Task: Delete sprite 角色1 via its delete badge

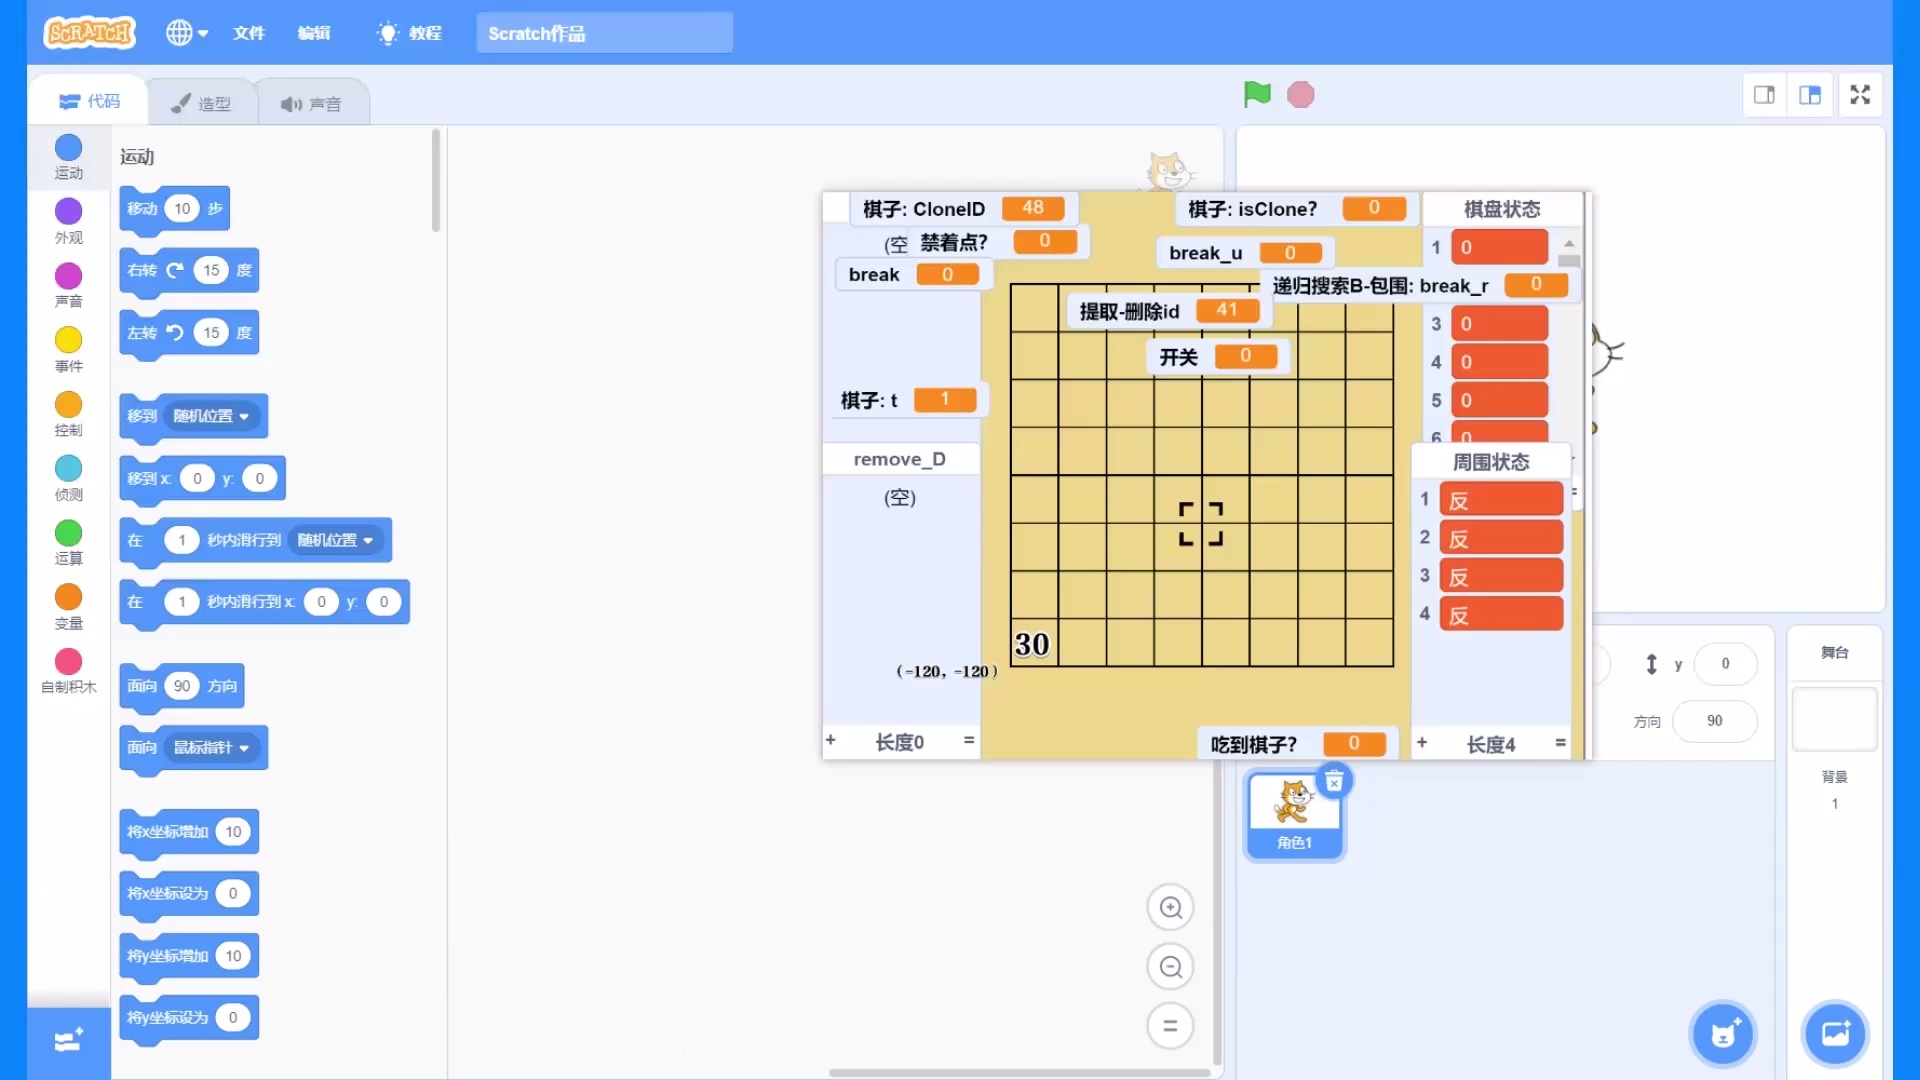Action: pyautogui.click(x=1335, y=781)
